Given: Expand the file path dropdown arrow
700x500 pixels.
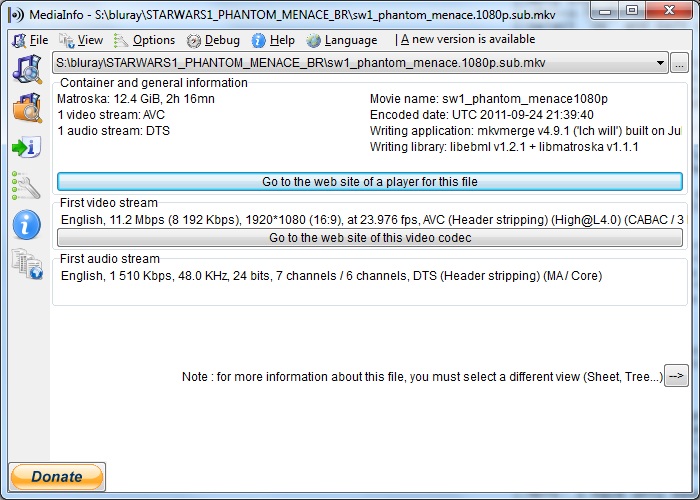Looking at the screenshot, I should pos(661,63).
